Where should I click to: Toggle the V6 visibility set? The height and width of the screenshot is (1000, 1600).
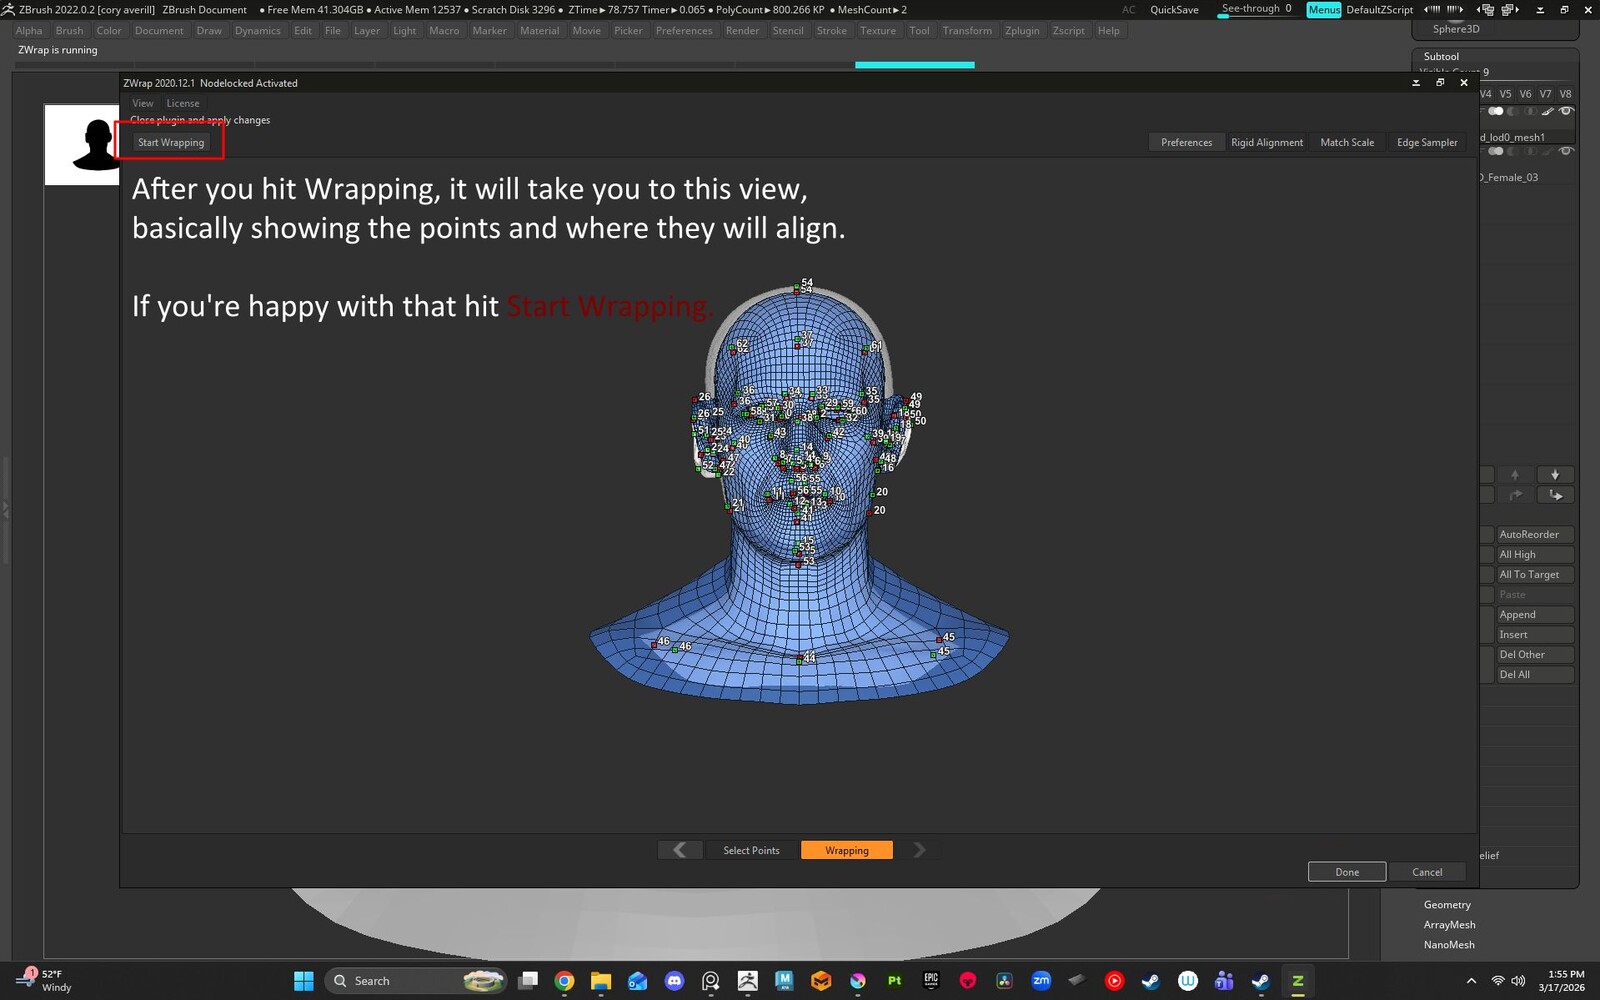[x=1525, y=94]
